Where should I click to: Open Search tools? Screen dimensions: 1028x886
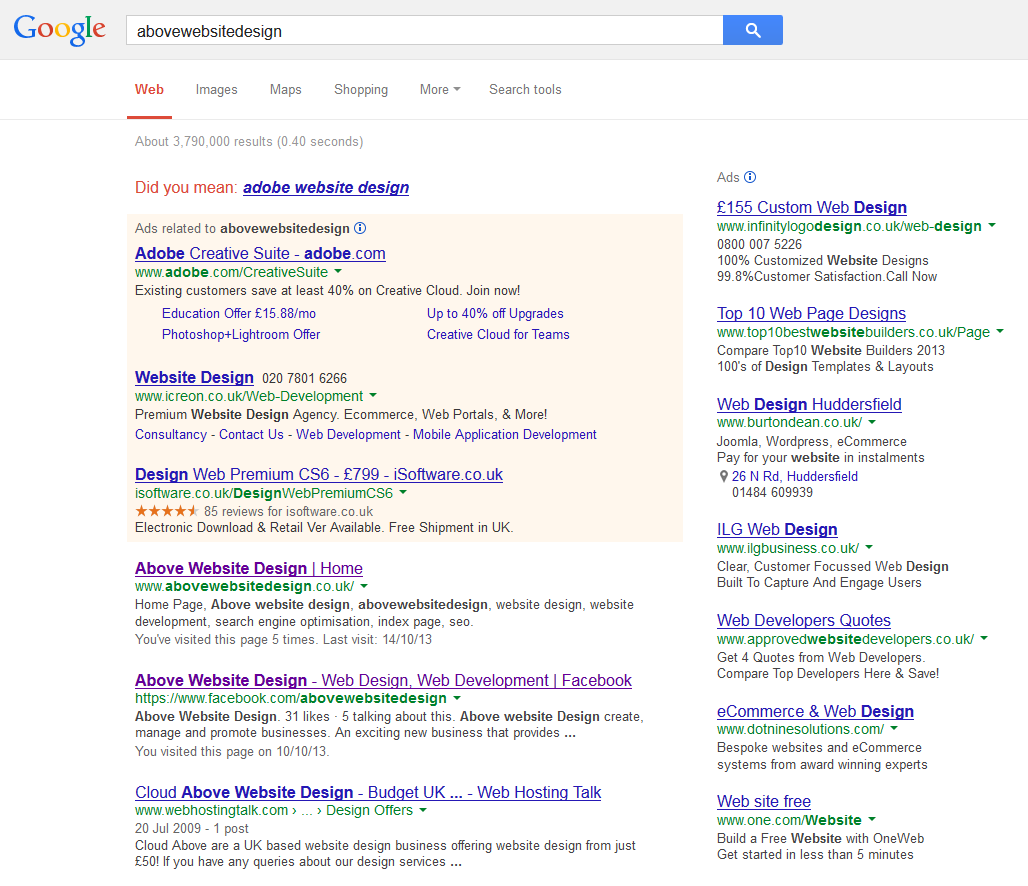(x=525, y=90)
